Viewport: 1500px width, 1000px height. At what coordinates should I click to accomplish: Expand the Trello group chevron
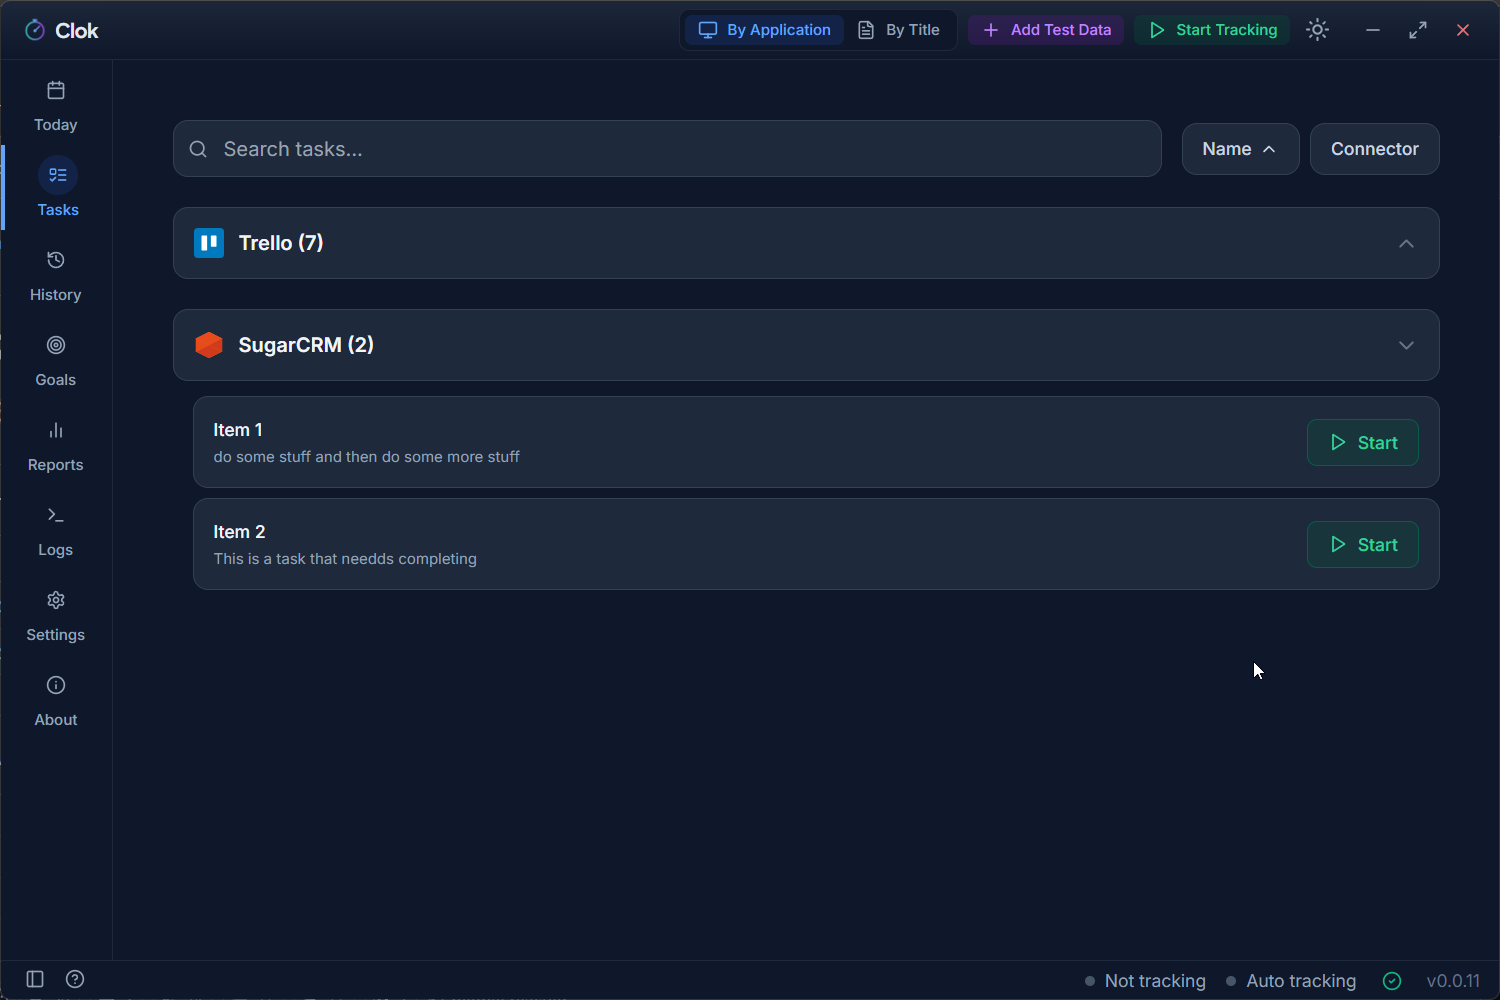[x=1406, y=243]
